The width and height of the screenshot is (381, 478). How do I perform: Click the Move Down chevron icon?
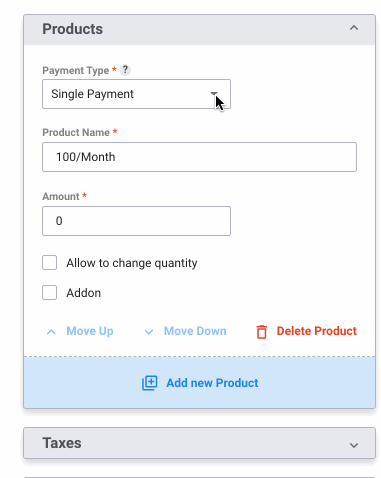pyautogui.click(x=149, y=332)
